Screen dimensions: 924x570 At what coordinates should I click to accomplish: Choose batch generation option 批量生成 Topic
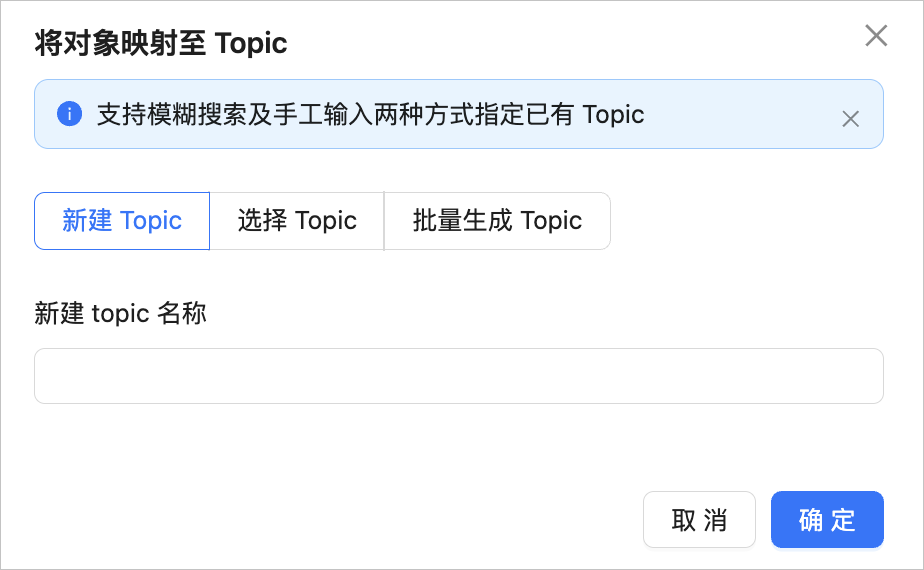pos(497,221)
